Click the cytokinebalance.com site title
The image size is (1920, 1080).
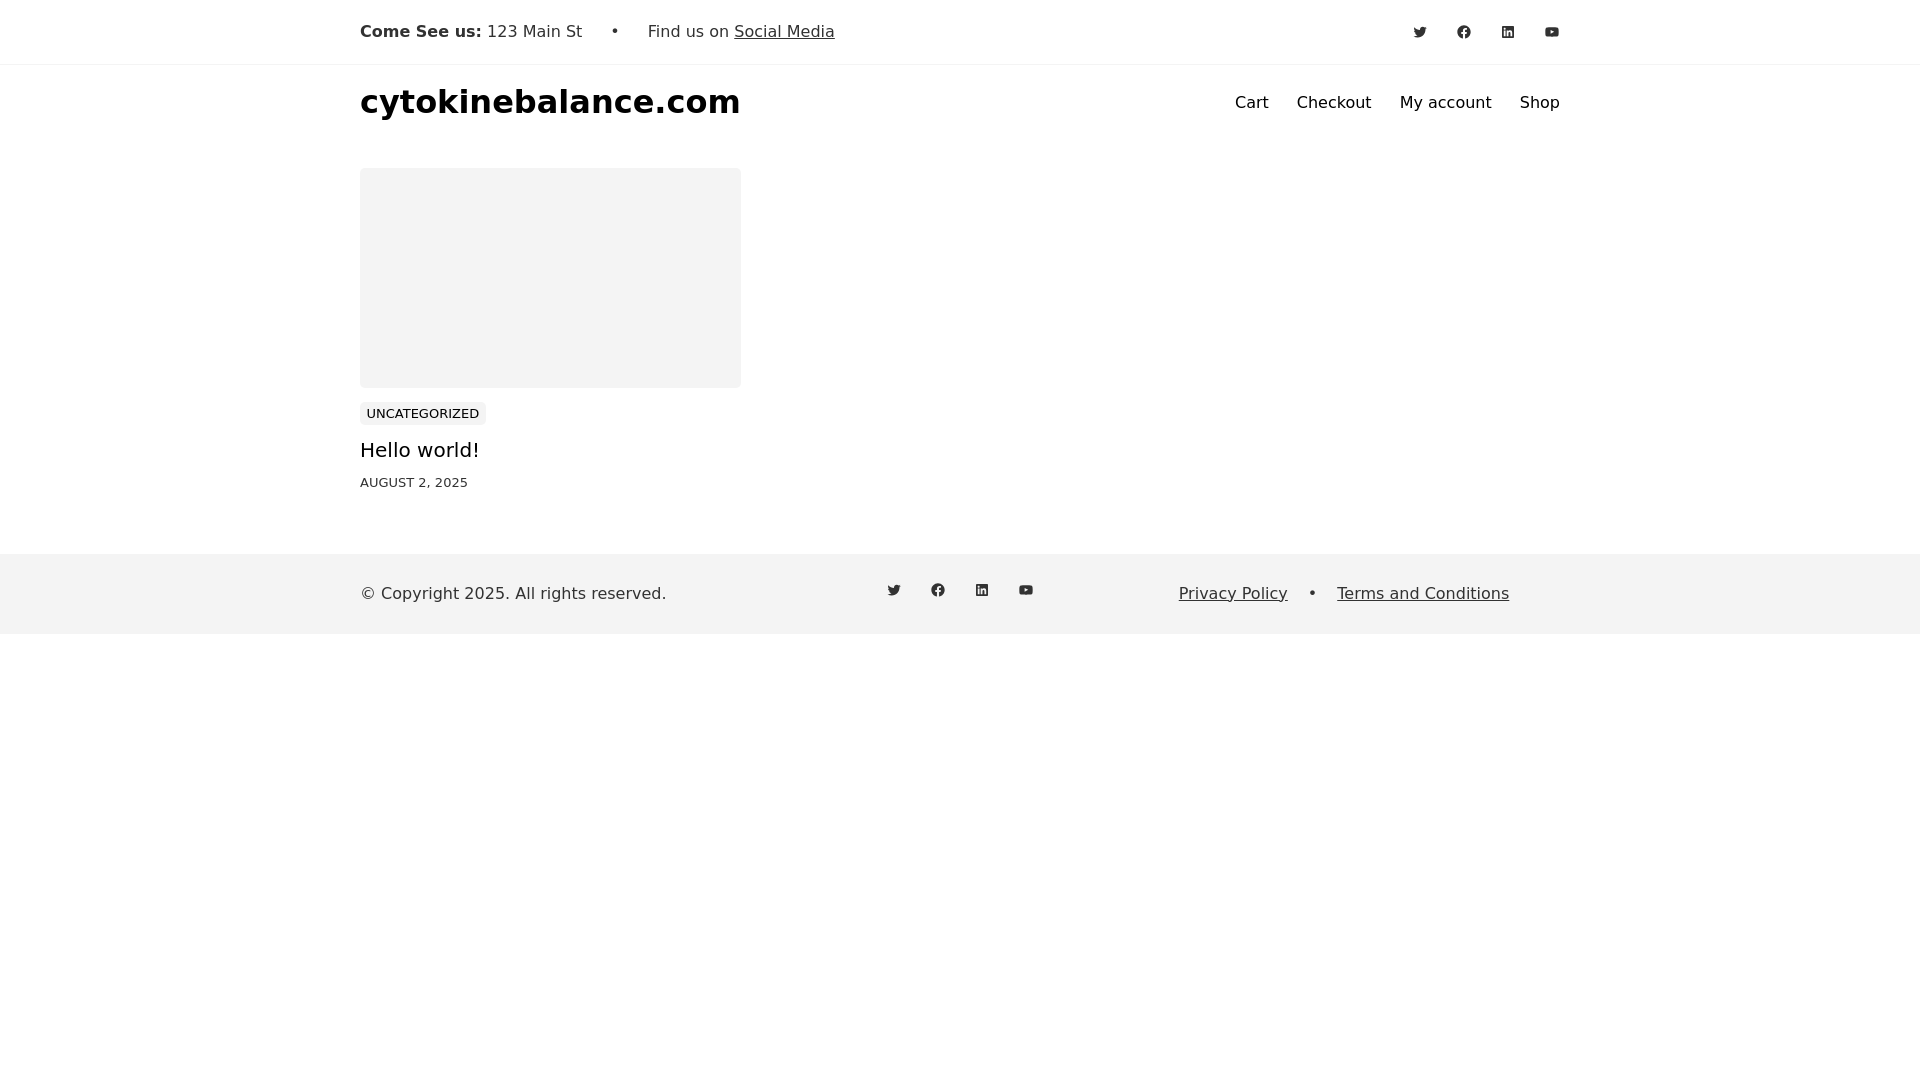[x=550, y=102]
